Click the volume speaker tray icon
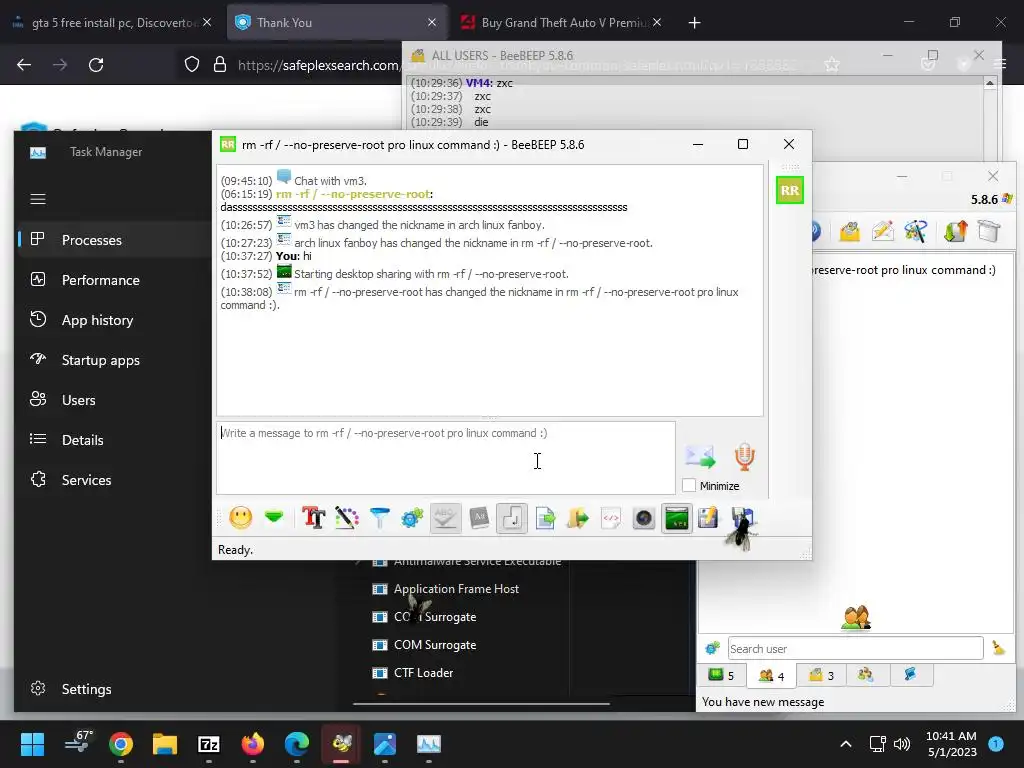Screen dimensions: 1024x768 pos(902,744)
